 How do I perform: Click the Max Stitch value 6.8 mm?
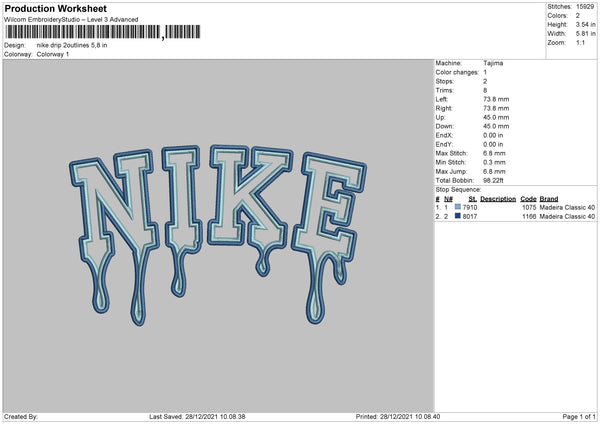[x=494, y=153]
